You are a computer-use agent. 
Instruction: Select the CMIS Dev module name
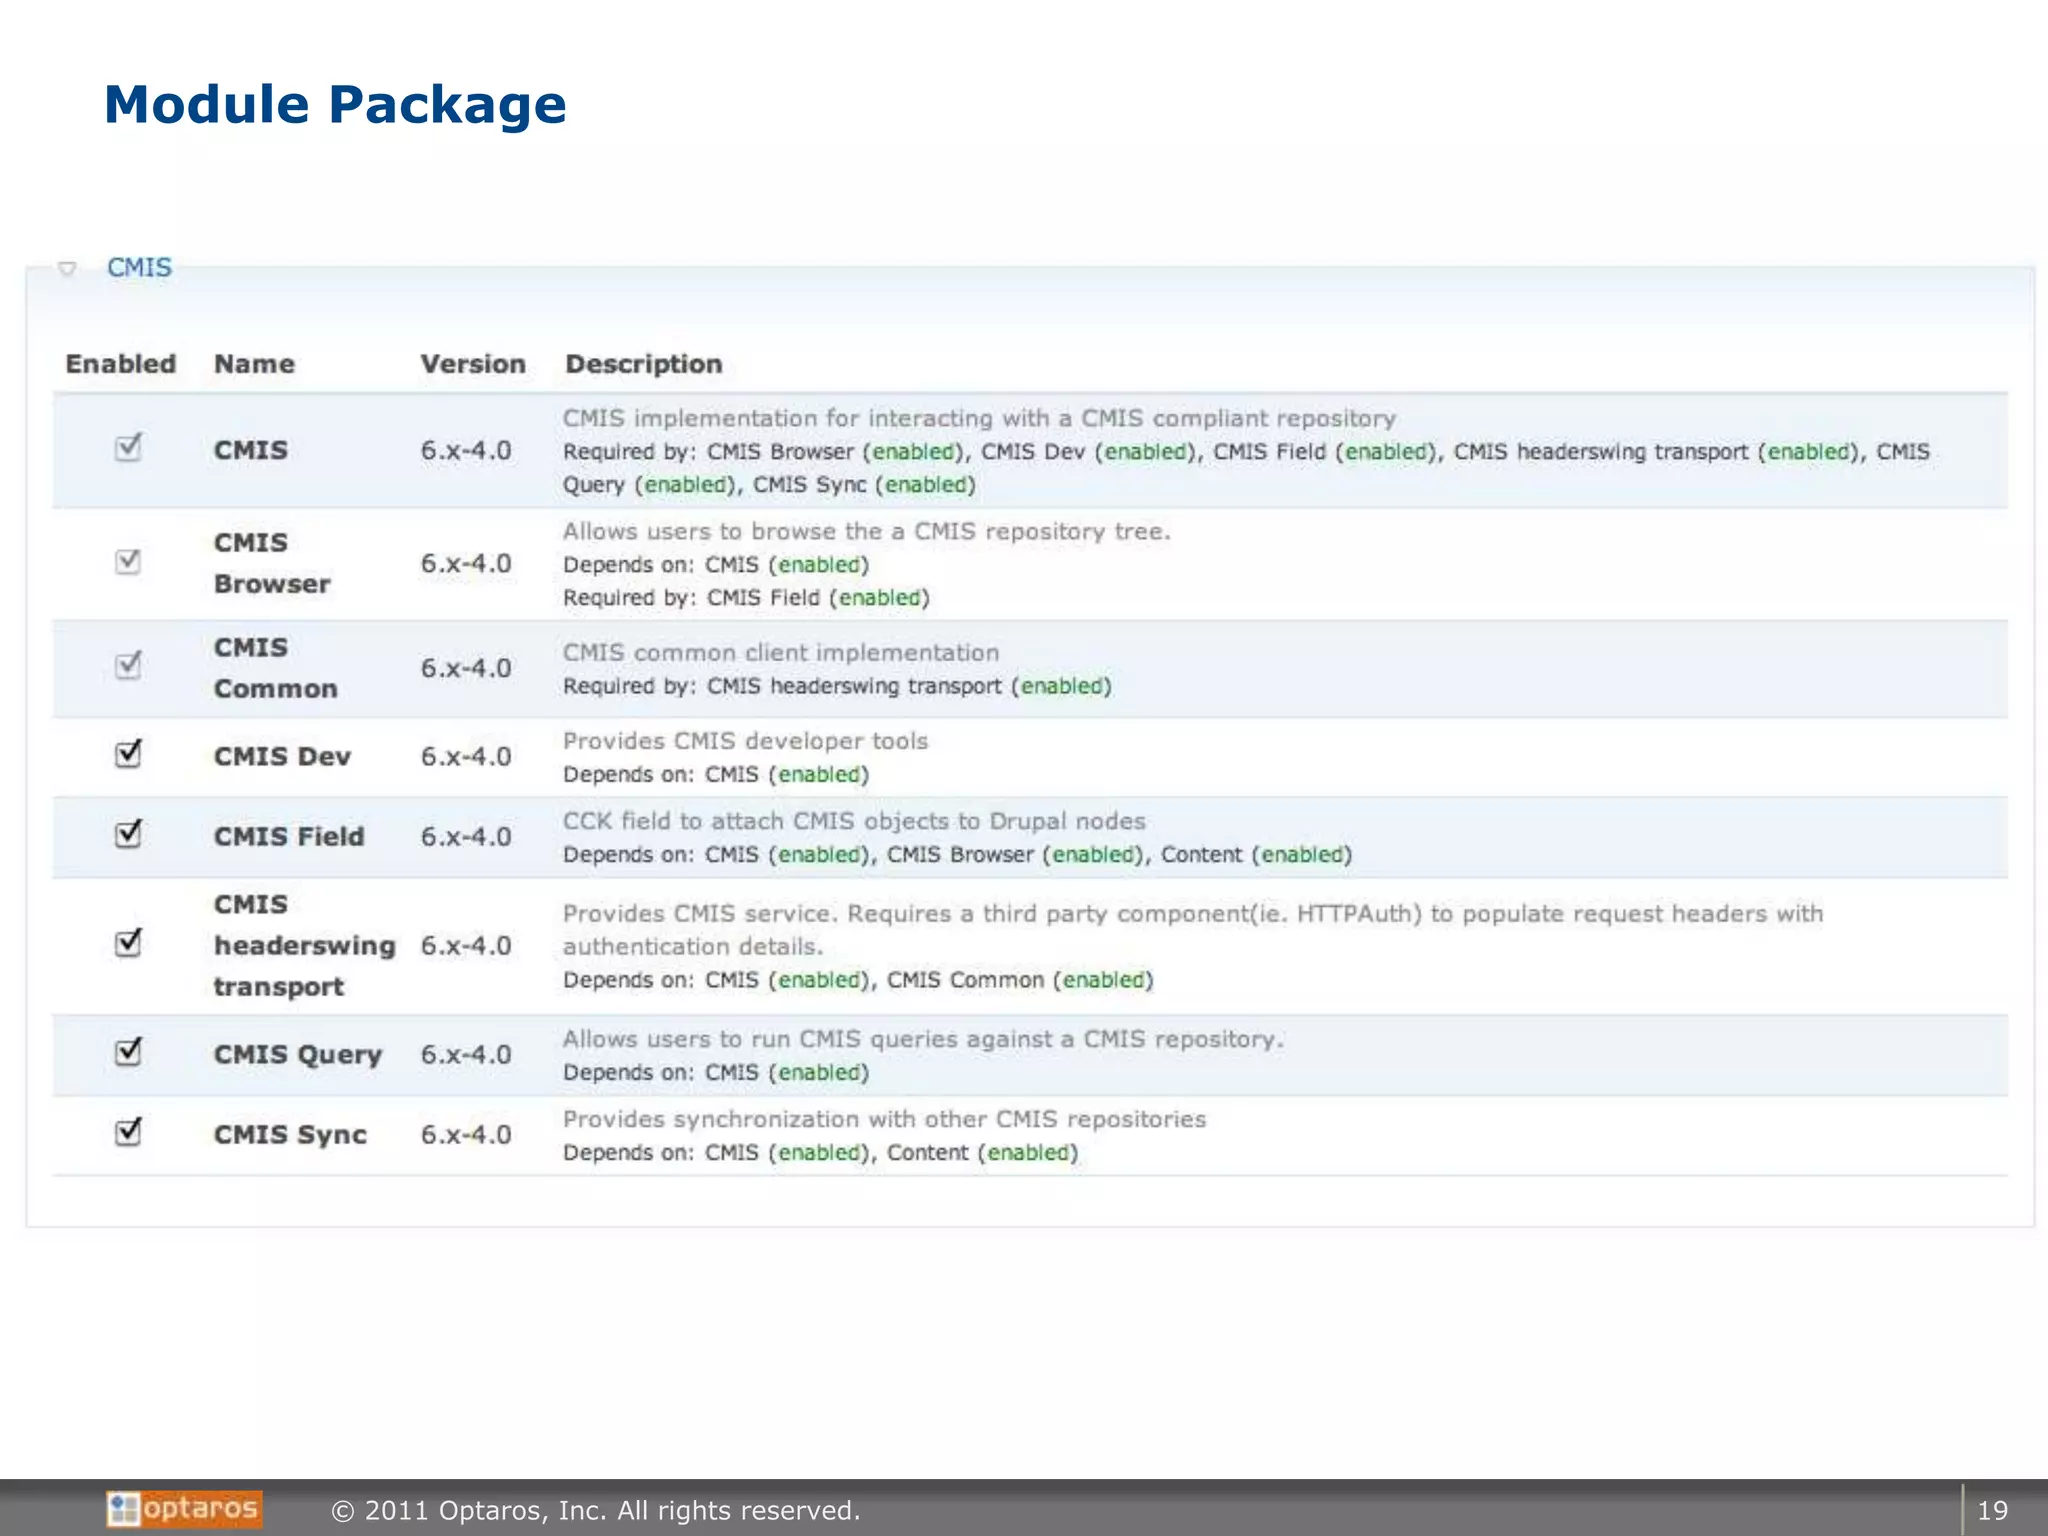(x=282, y=757)
